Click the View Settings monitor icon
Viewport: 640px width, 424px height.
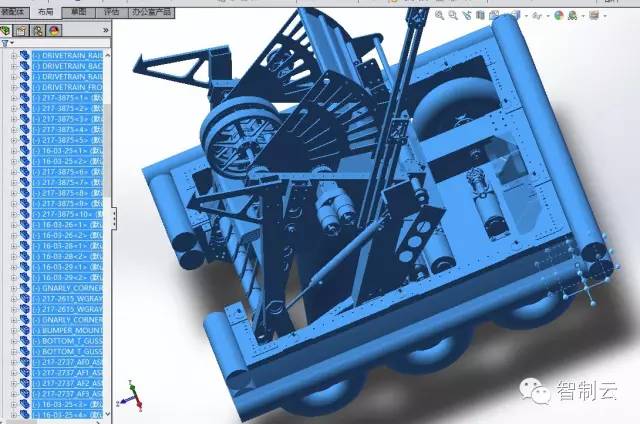[594, 16]
